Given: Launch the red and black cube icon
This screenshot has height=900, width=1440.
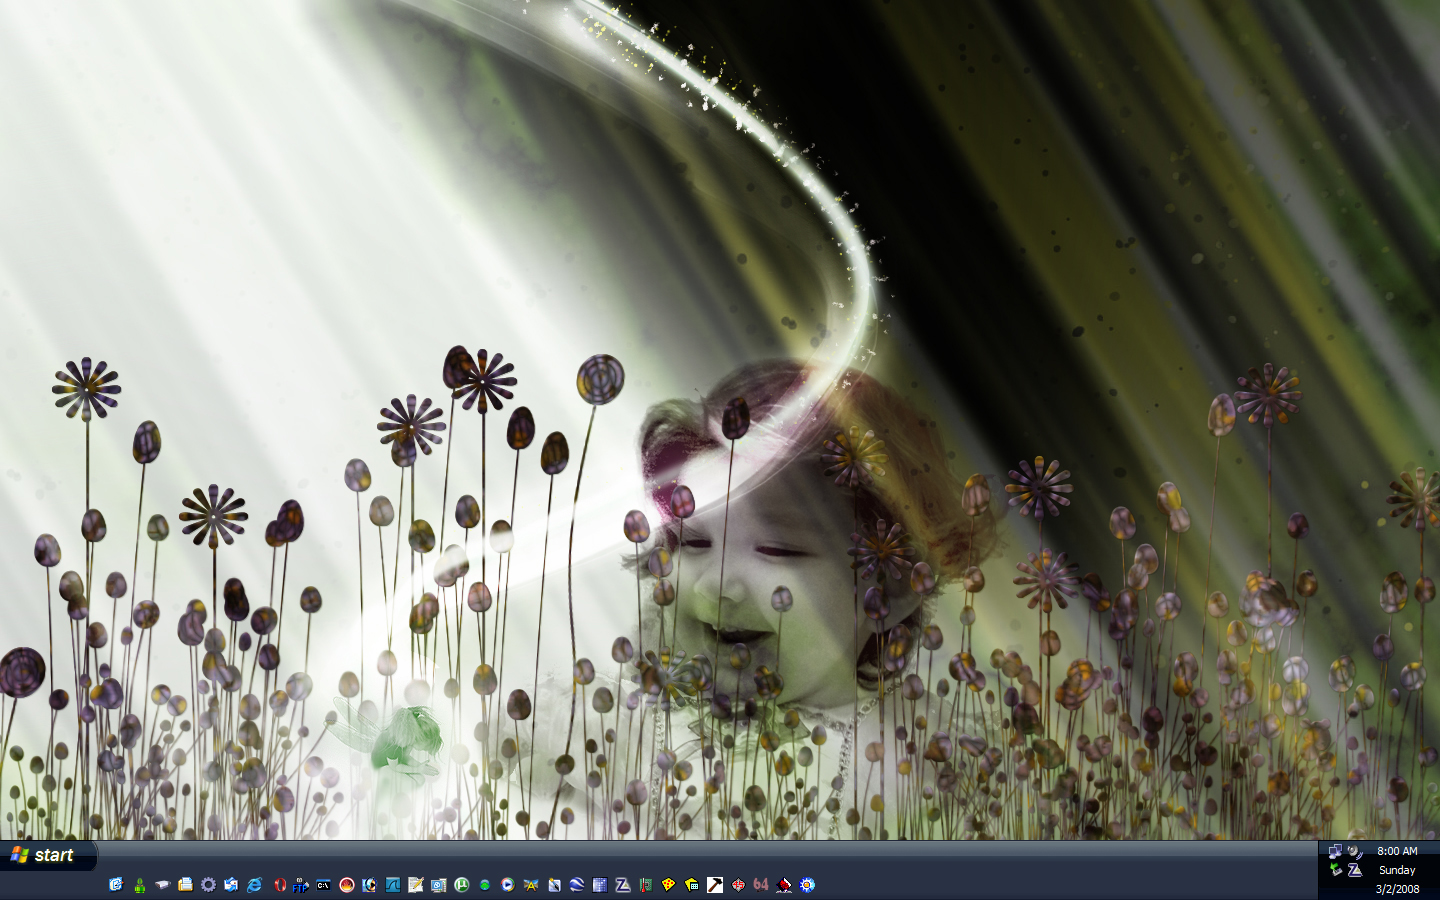Looking at the screenshot, I should (784, 885).
